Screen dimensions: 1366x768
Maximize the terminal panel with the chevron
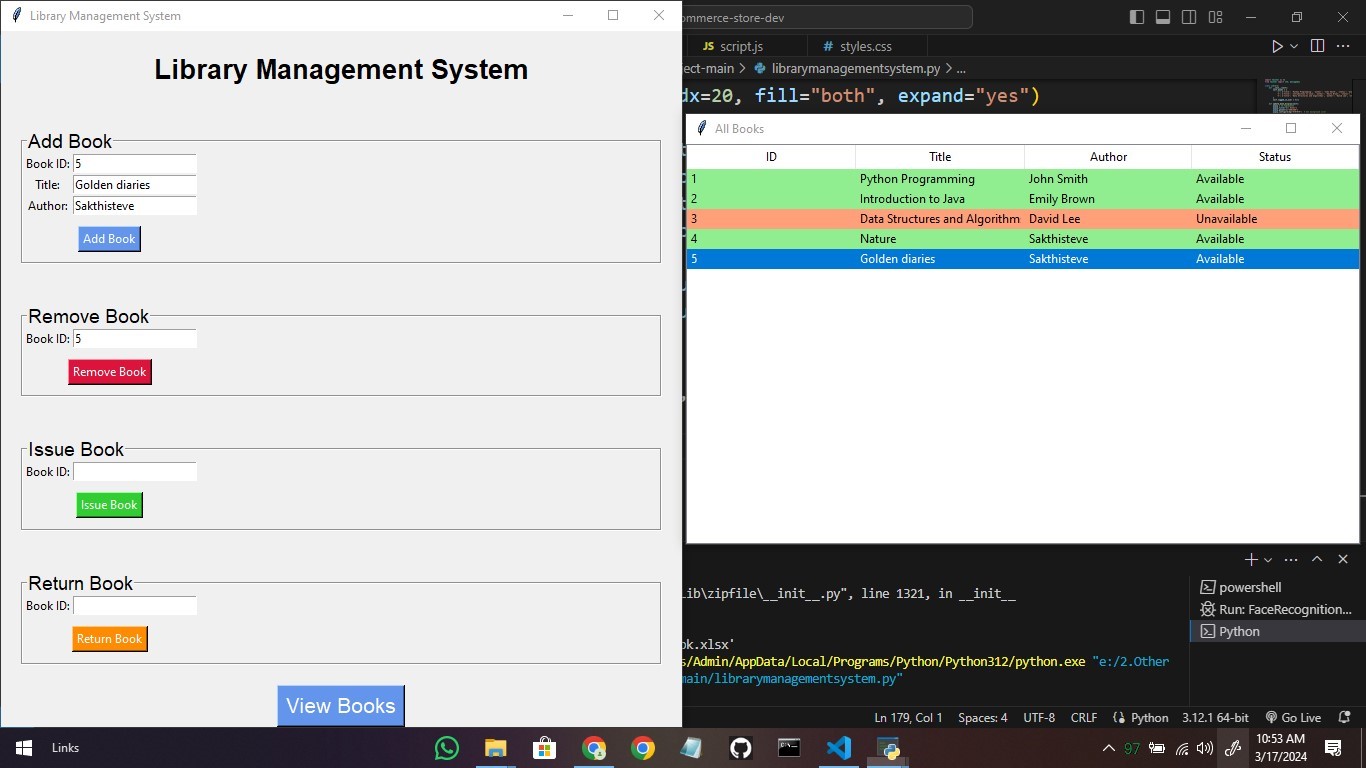(x=1317, y=560)
